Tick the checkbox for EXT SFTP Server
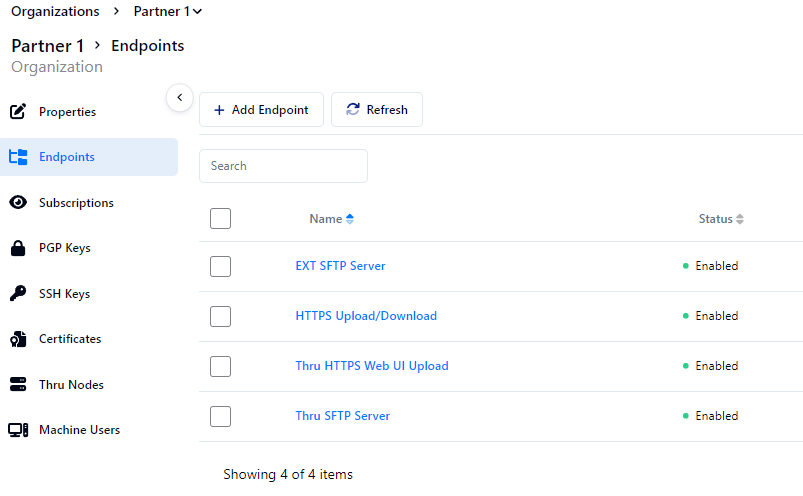The width and height of the screenshot is (803, 496). (221, 266)
